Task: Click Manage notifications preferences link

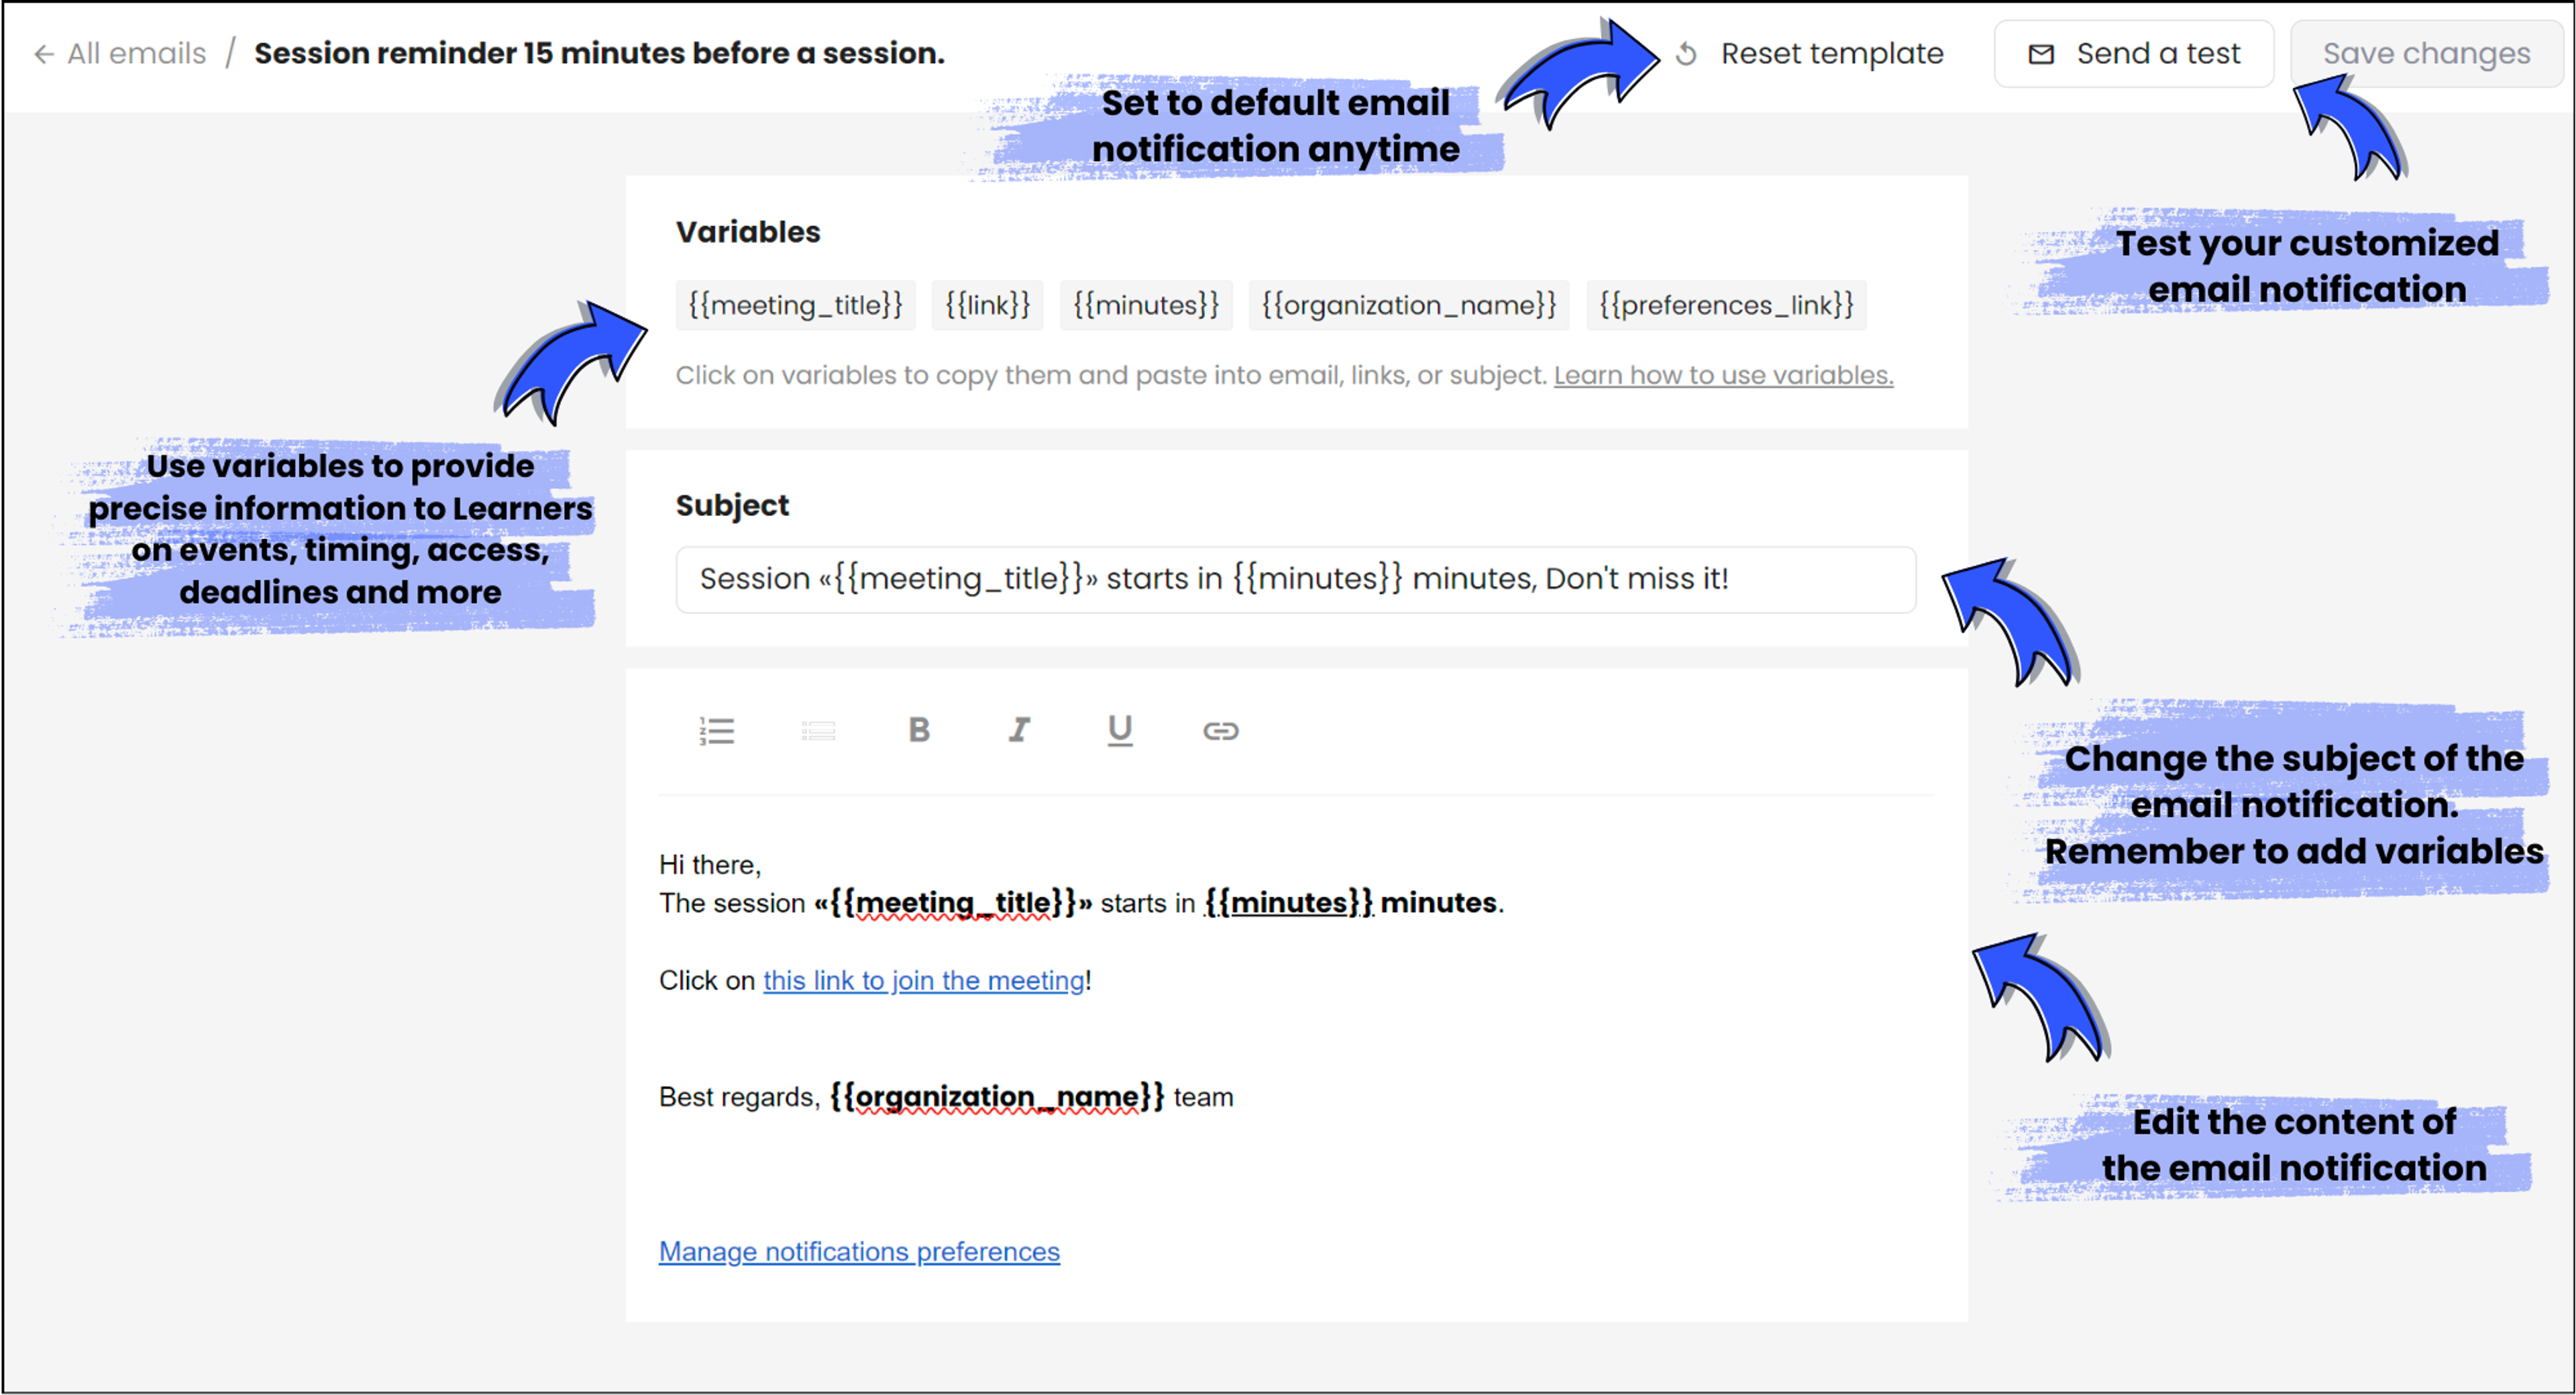Action: [859, 1252]
